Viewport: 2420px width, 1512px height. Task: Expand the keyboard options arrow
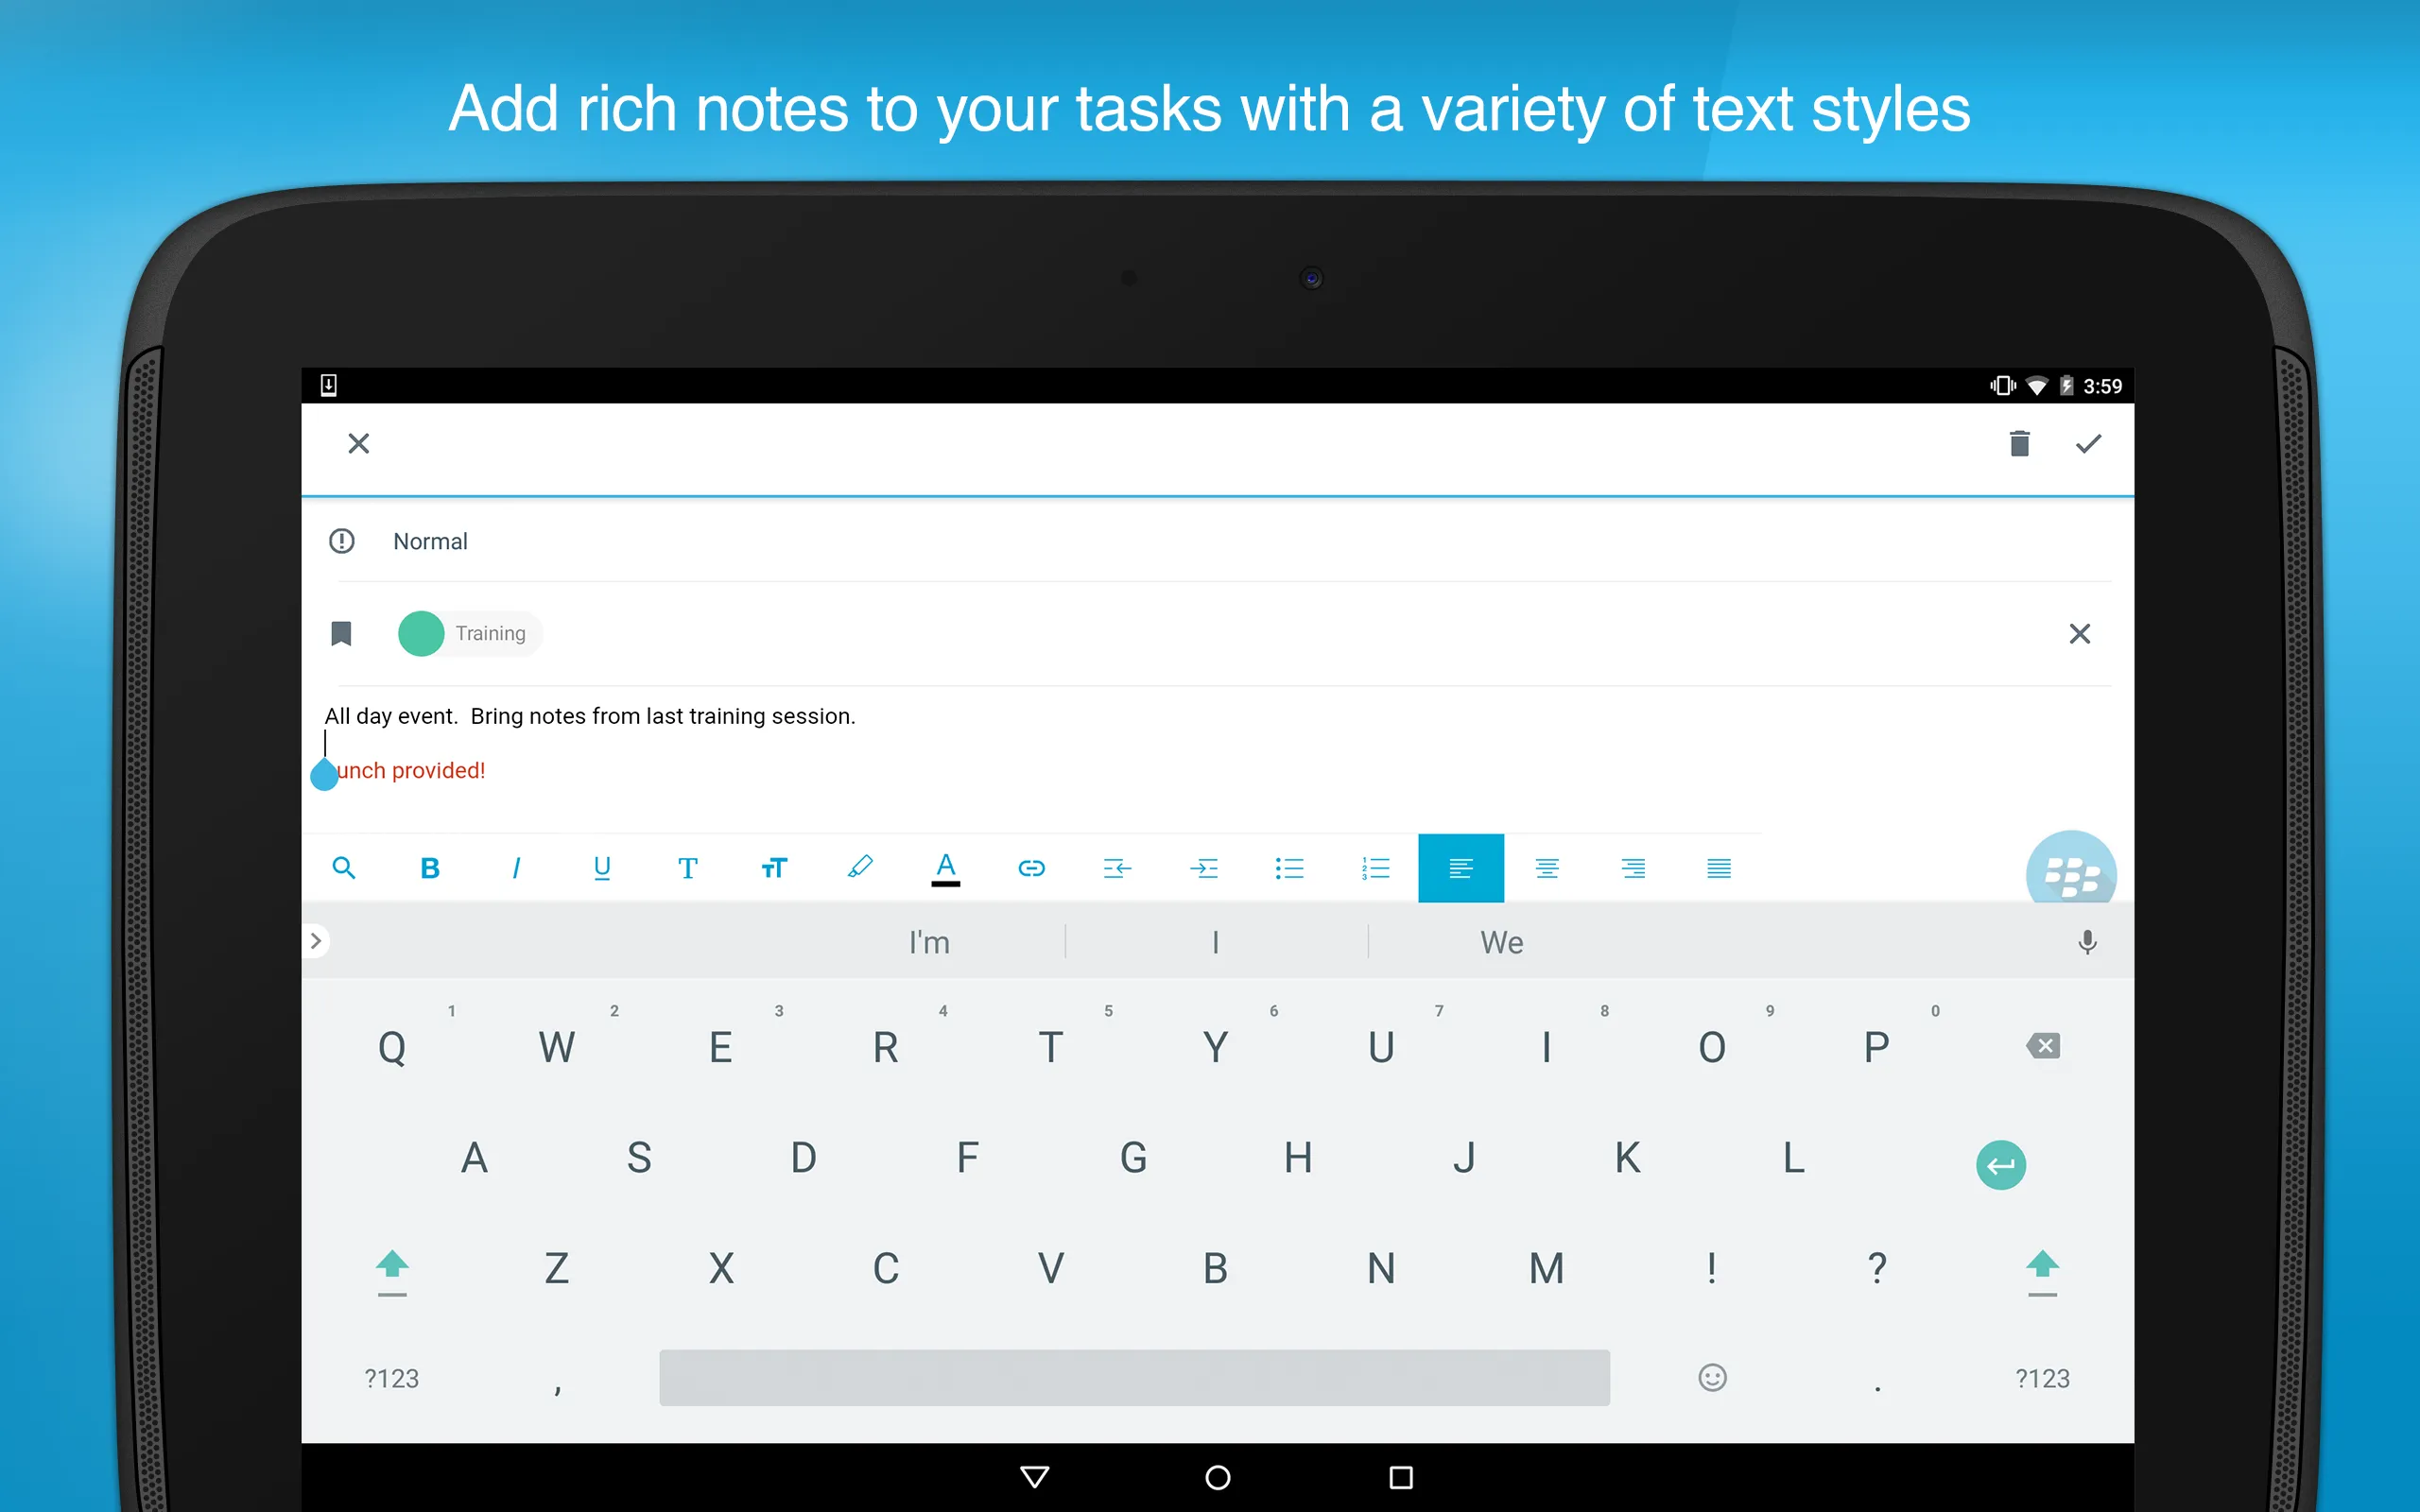click(316, 941)
